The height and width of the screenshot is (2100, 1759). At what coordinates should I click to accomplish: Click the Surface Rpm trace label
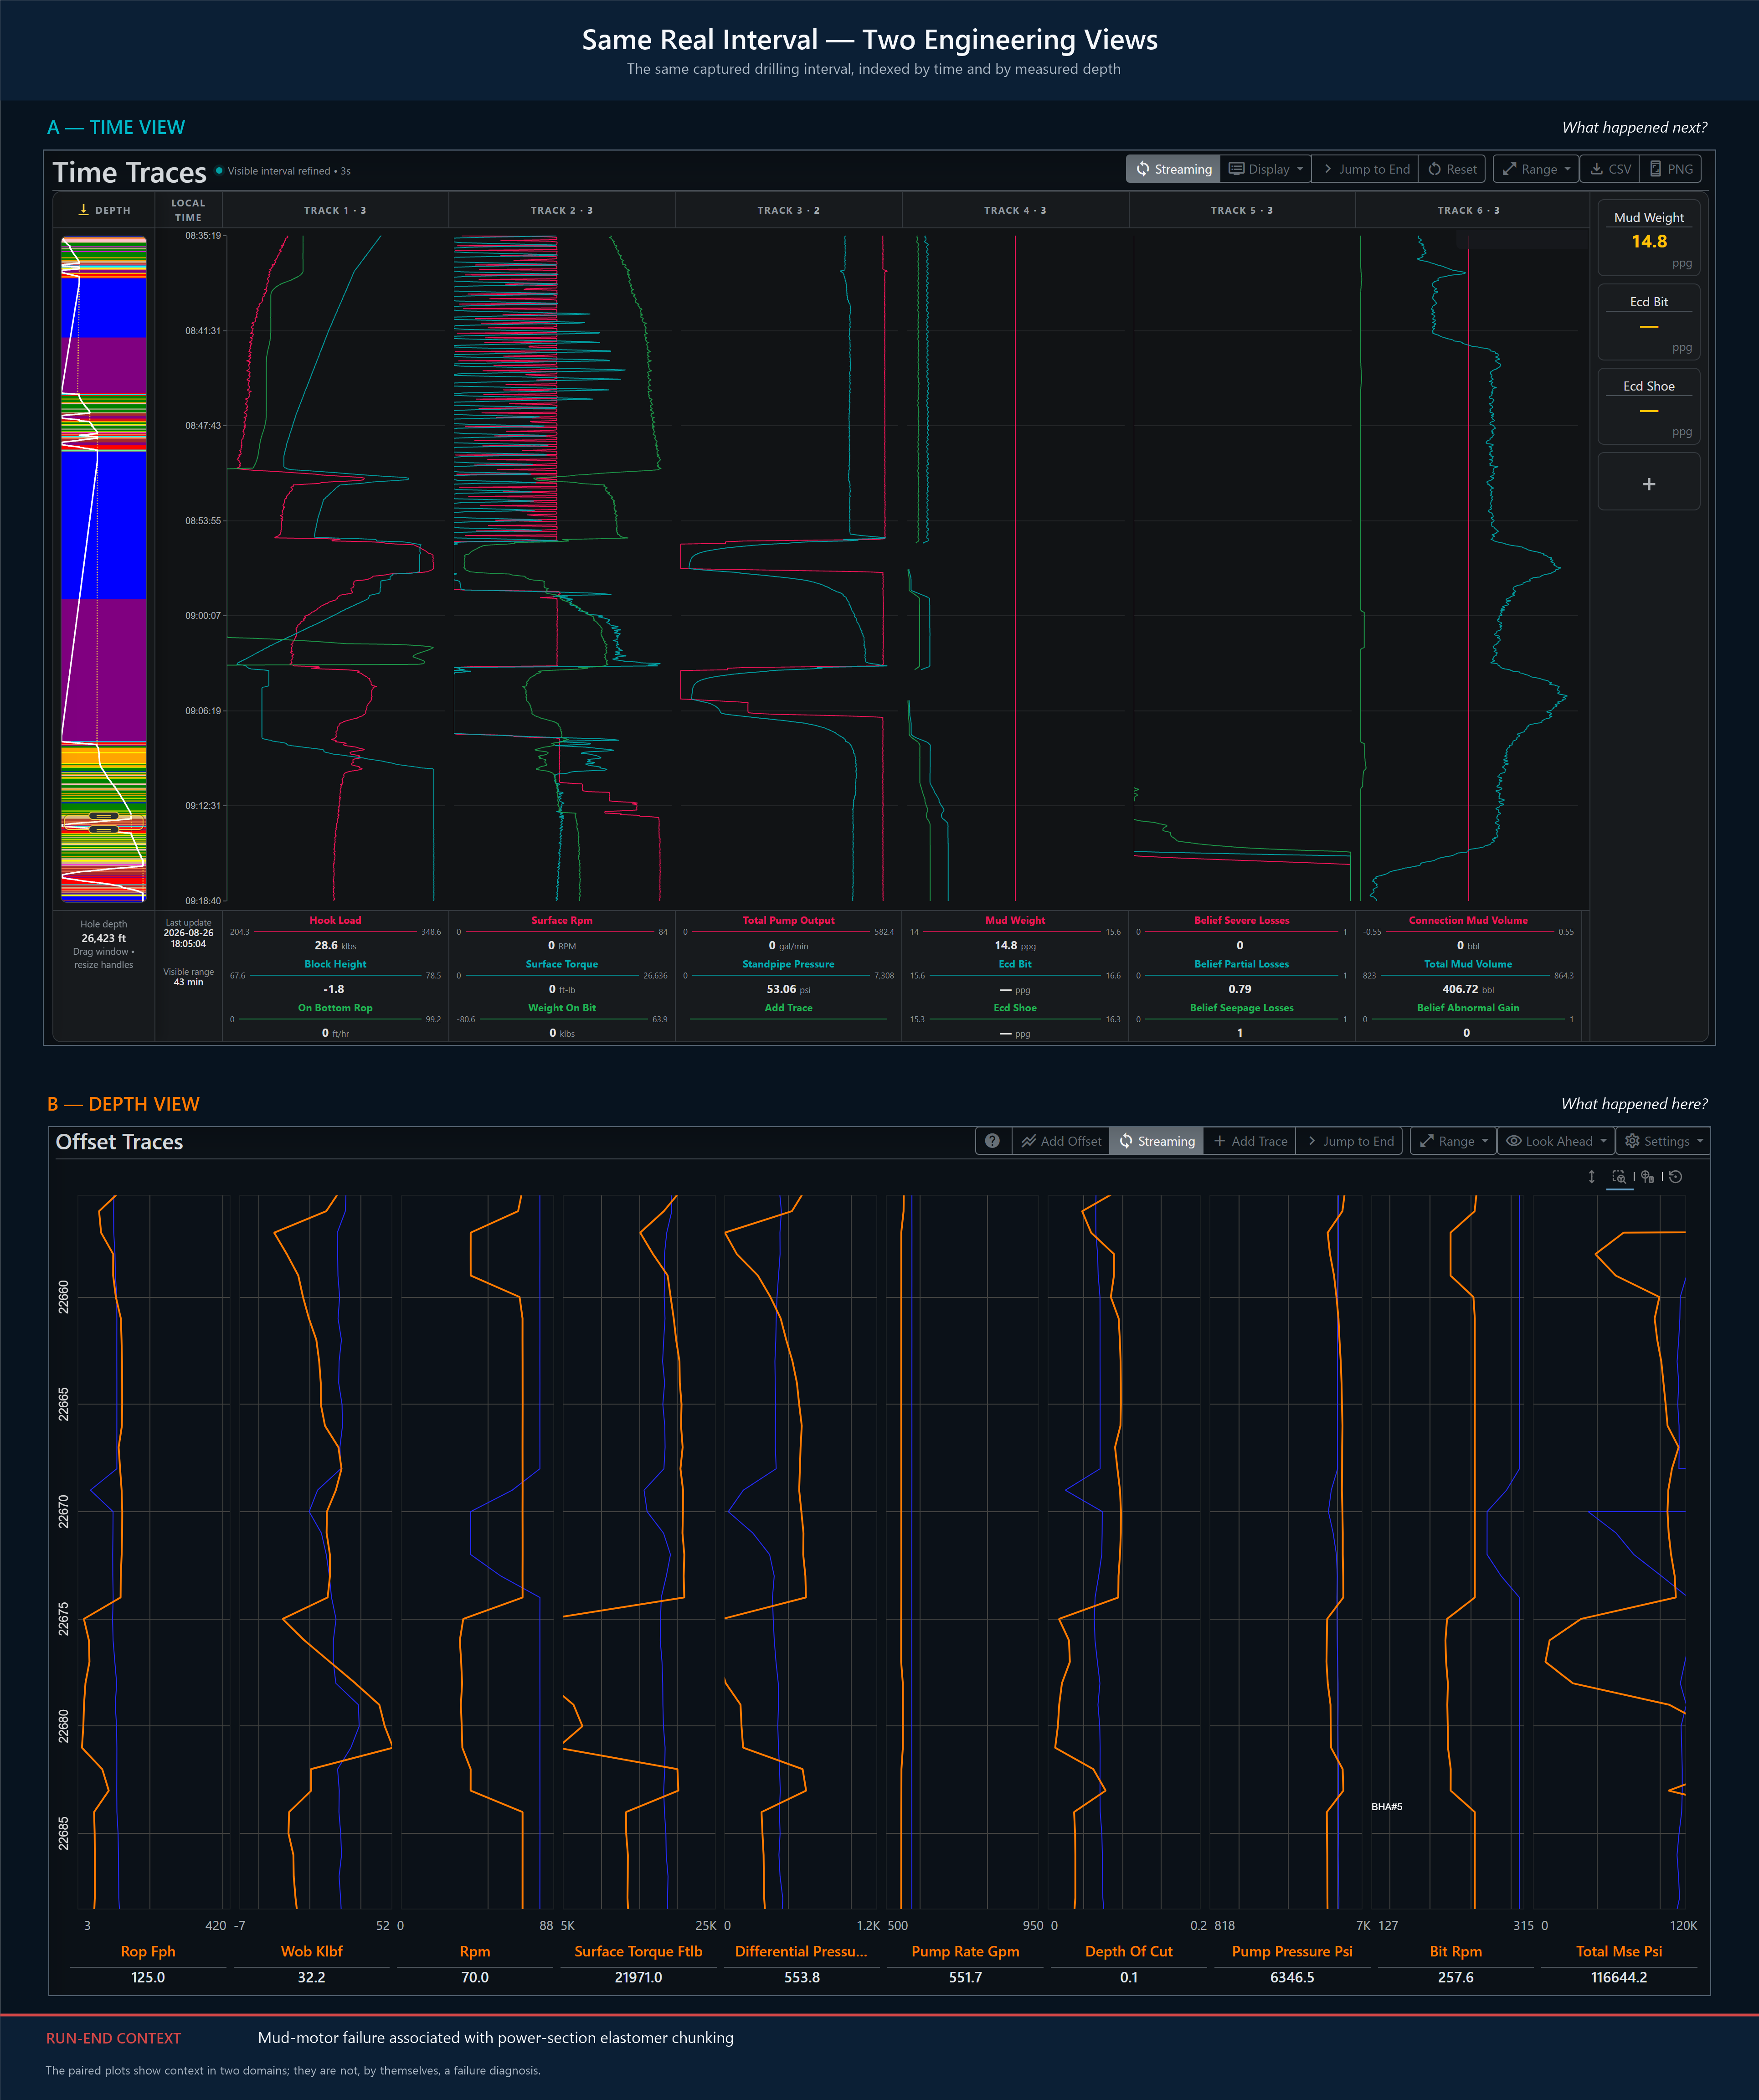click(x=562, y=920)
